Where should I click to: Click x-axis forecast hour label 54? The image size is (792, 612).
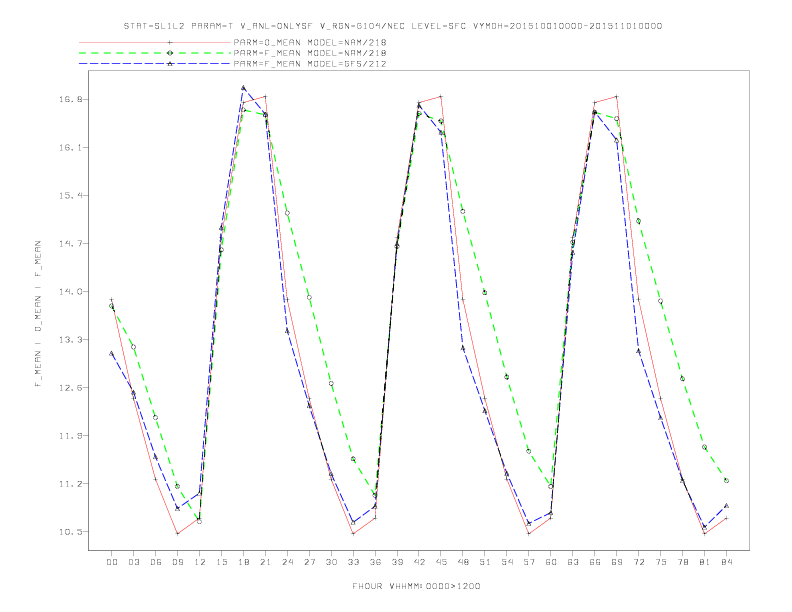click(x=507, y=562)
